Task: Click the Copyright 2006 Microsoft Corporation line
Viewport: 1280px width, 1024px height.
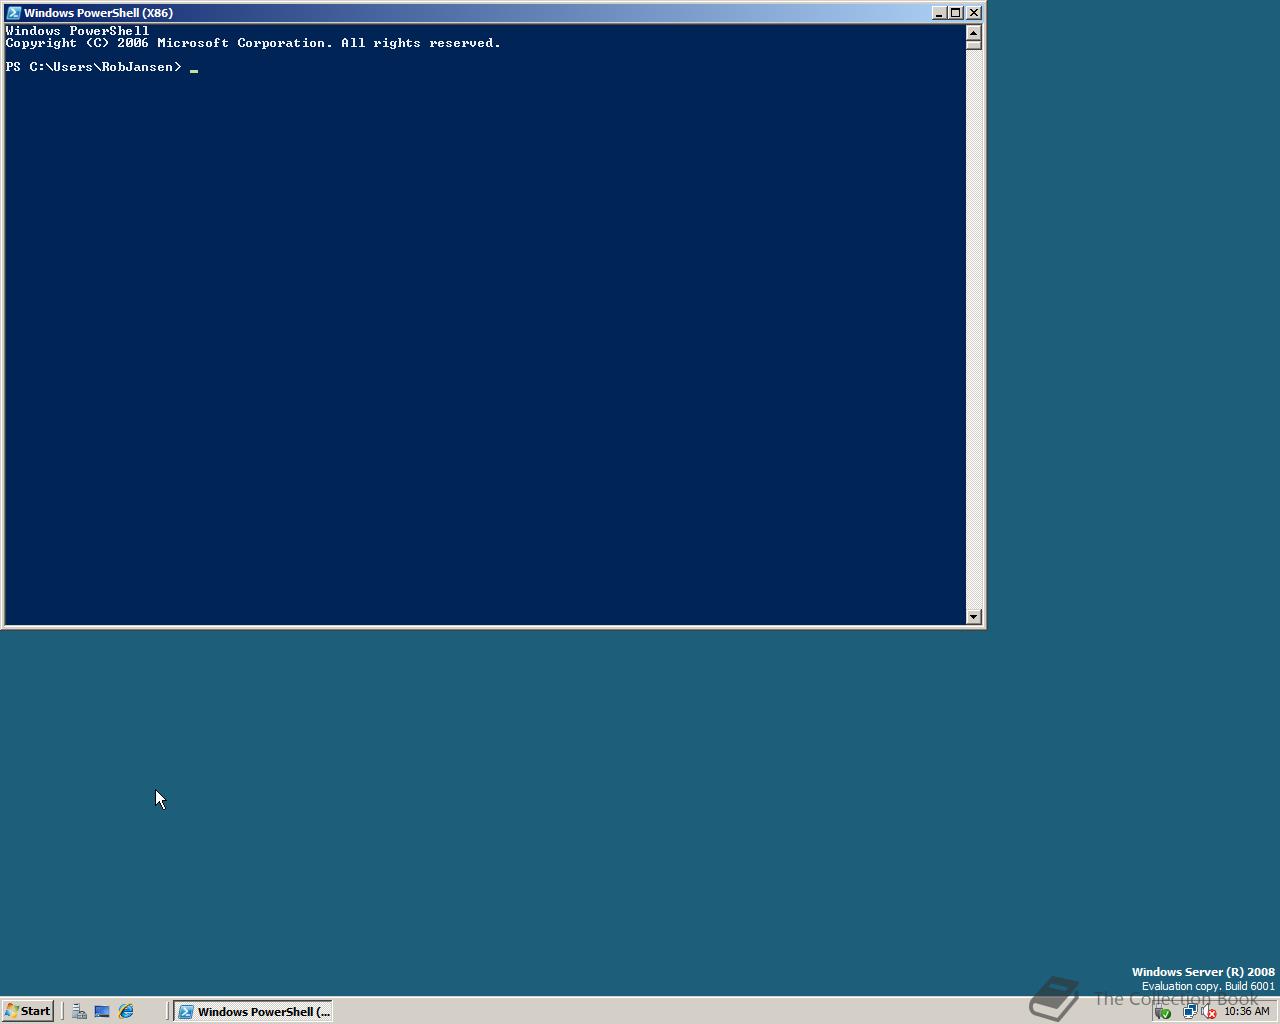Action: coord(253,43)
